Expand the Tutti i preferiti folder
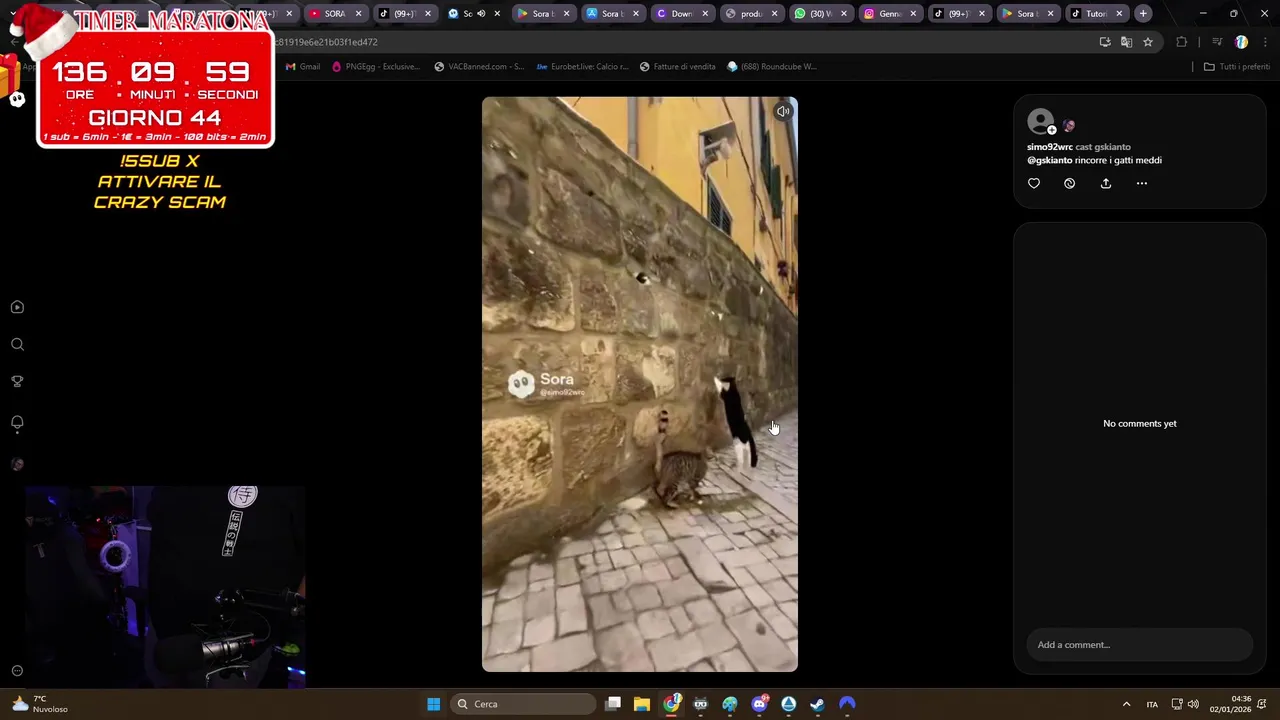 [1236, 67]
